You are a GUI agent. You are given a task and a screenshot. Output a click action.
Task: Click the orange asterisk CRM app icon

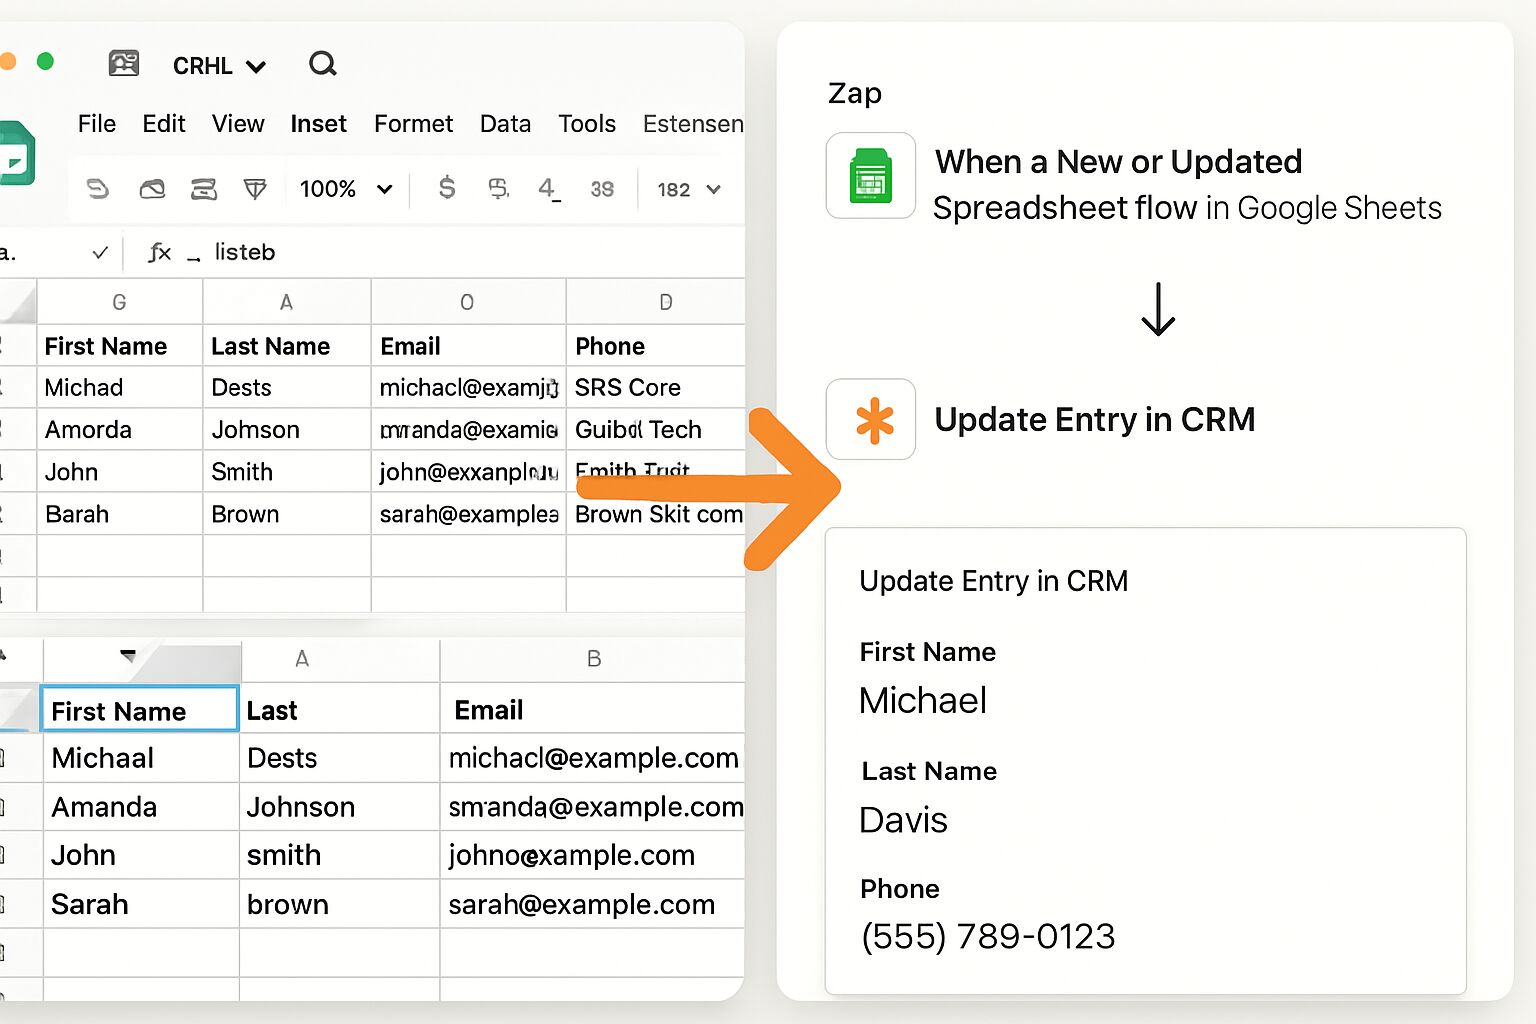tap(871, 419)
